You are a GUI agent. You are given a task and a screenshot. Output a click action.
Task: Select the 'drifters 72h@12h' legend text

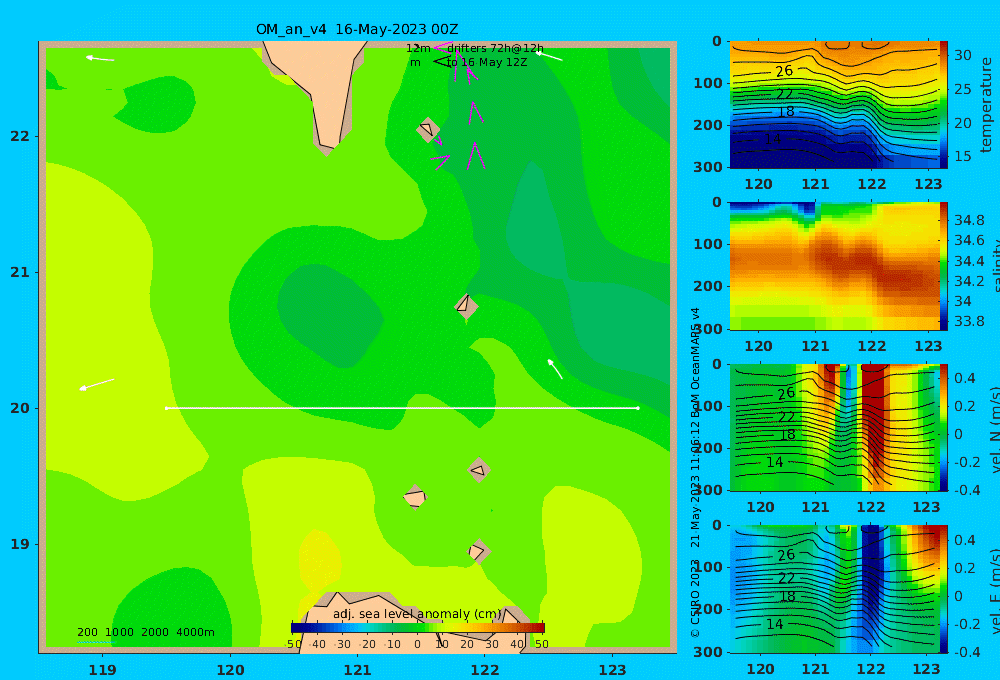point(495,48)
